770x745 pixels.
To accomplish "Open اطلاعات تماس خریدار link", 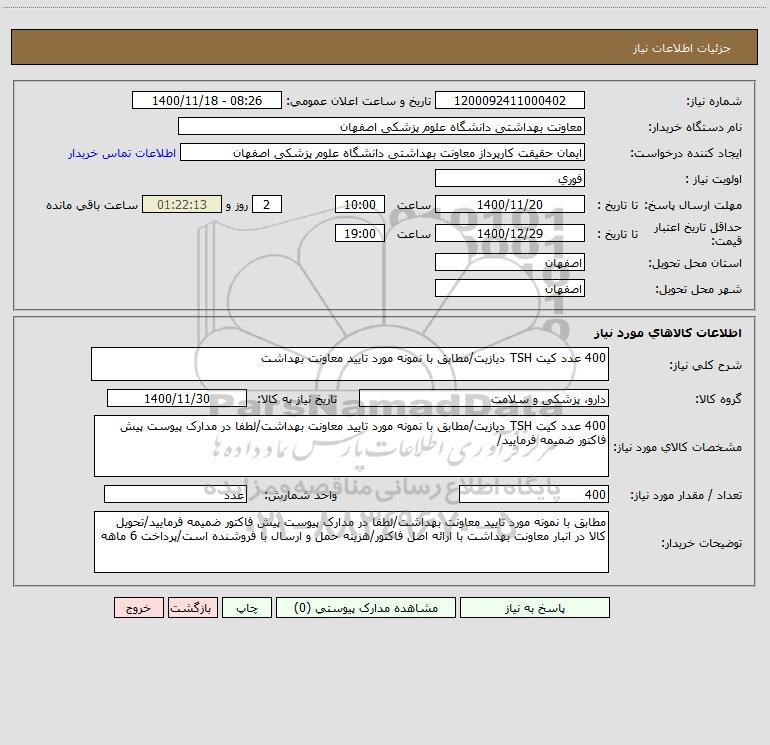I will 122,153.
